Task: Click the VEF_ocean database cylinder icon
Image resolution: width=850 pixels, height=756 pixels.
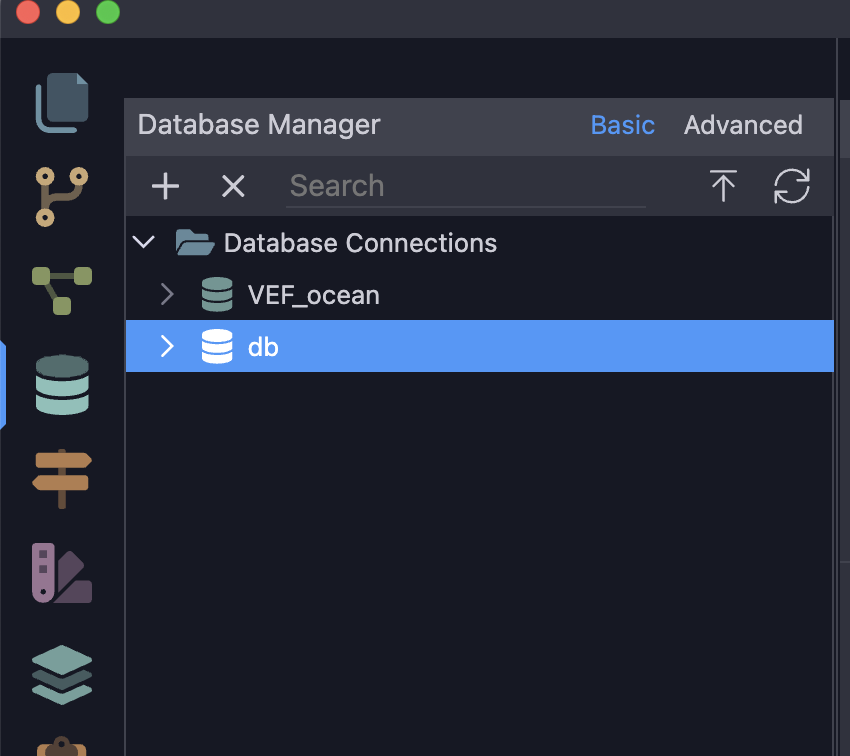Action: click(217, 294)
